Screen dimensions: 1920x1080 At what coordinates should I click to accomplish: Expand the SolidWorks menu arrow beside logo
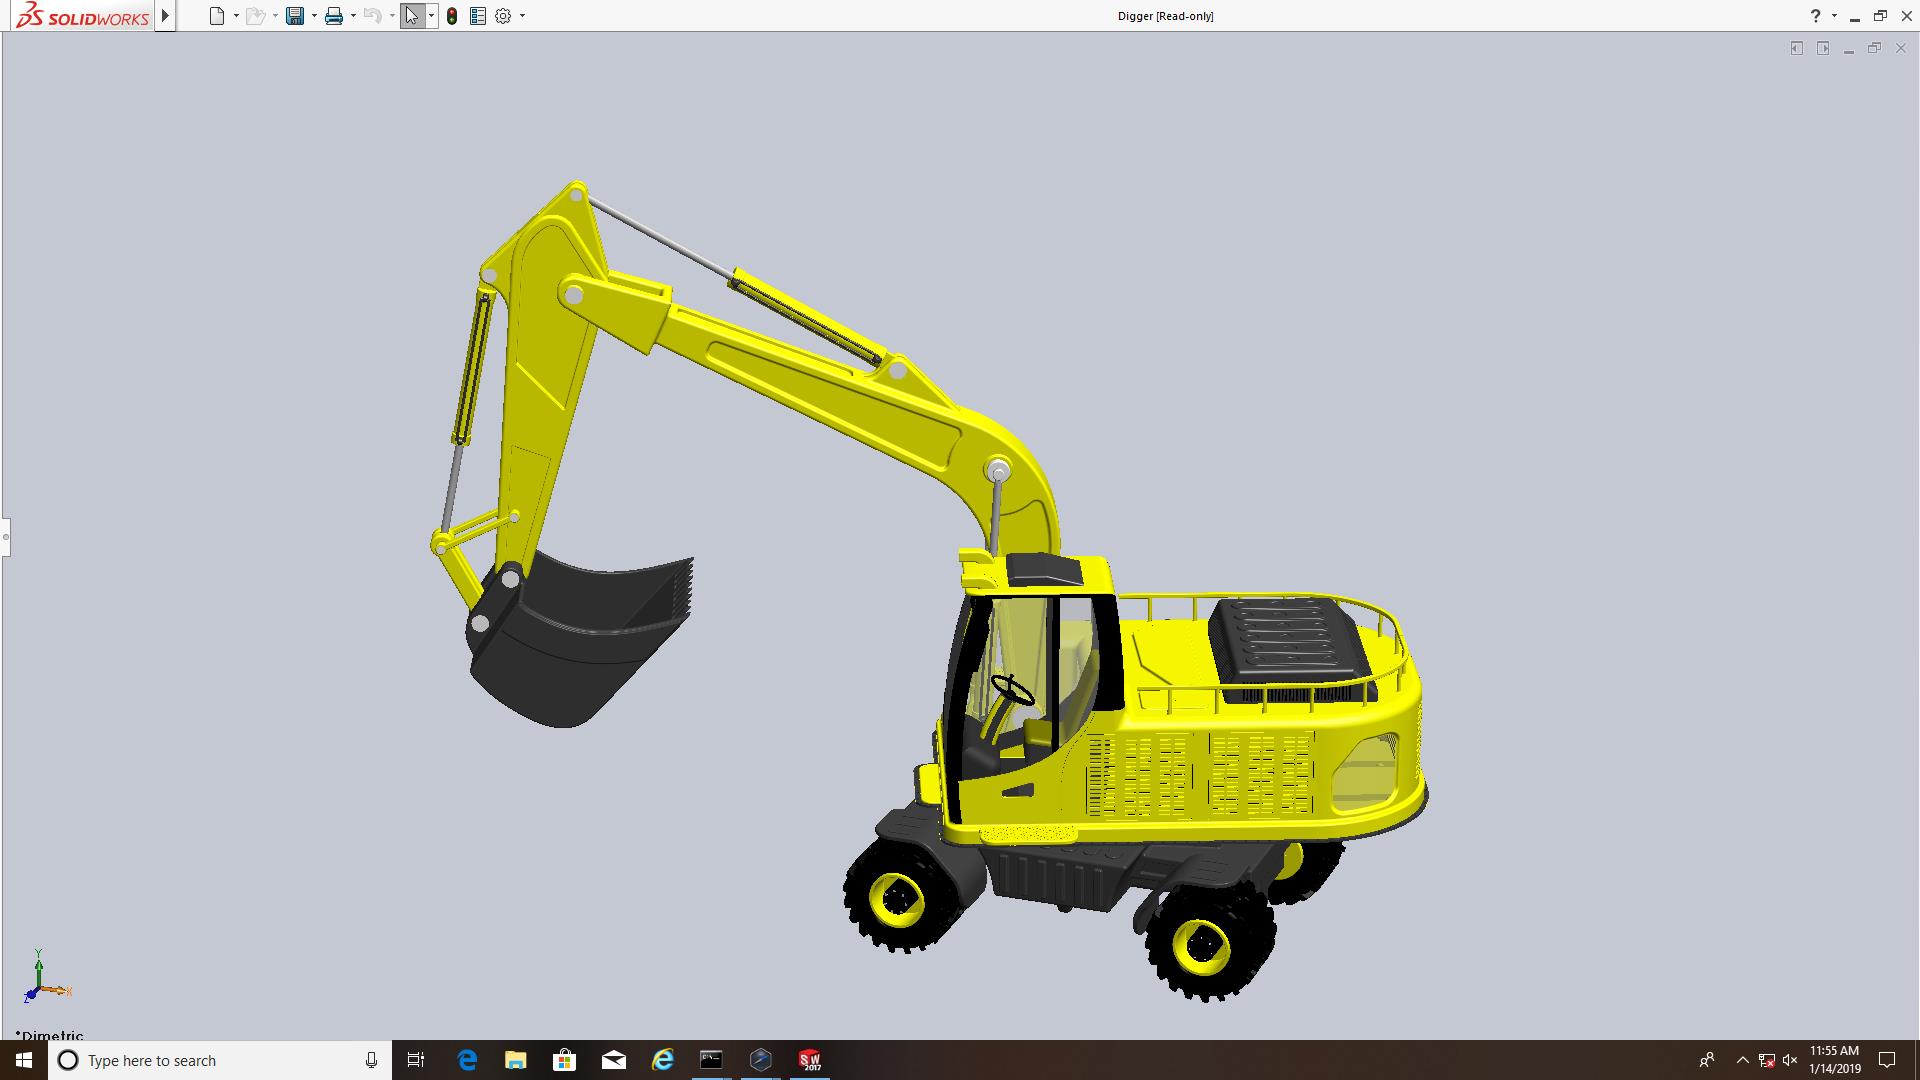click(x=165, y=16)
